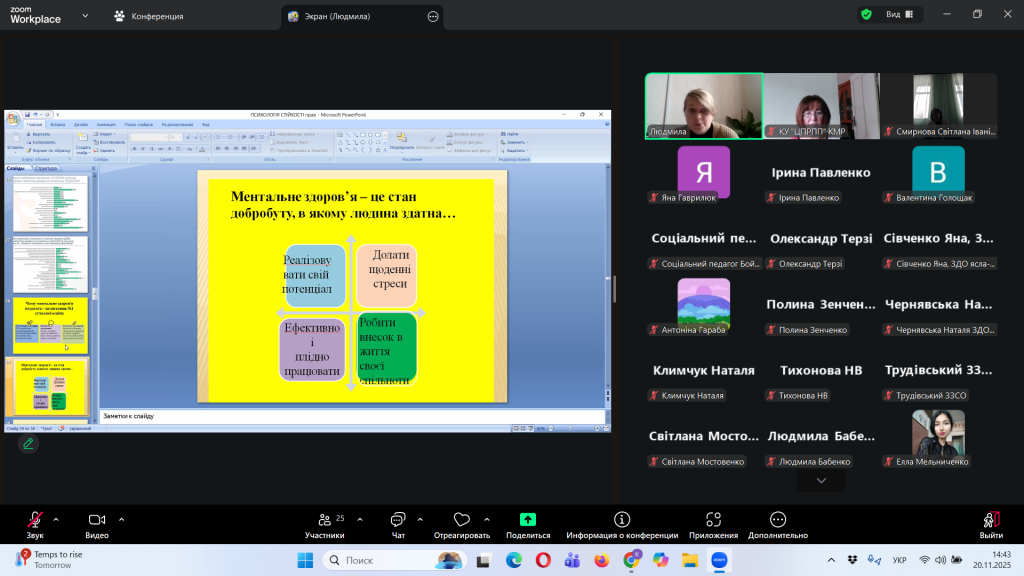This screenshot has width=1024, height=576.
Task: Click the green Поделиться share screen button
Action: point(528,520)
